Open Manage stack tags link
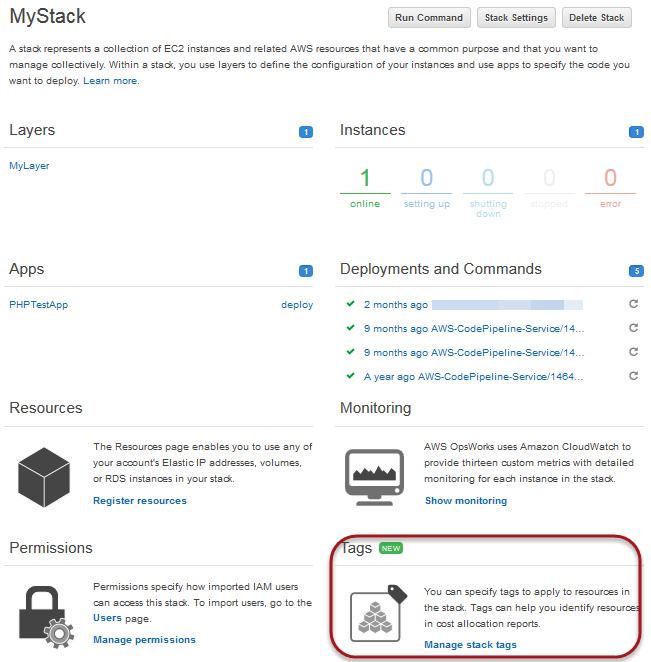651x662 pixels. click(470, 645)
